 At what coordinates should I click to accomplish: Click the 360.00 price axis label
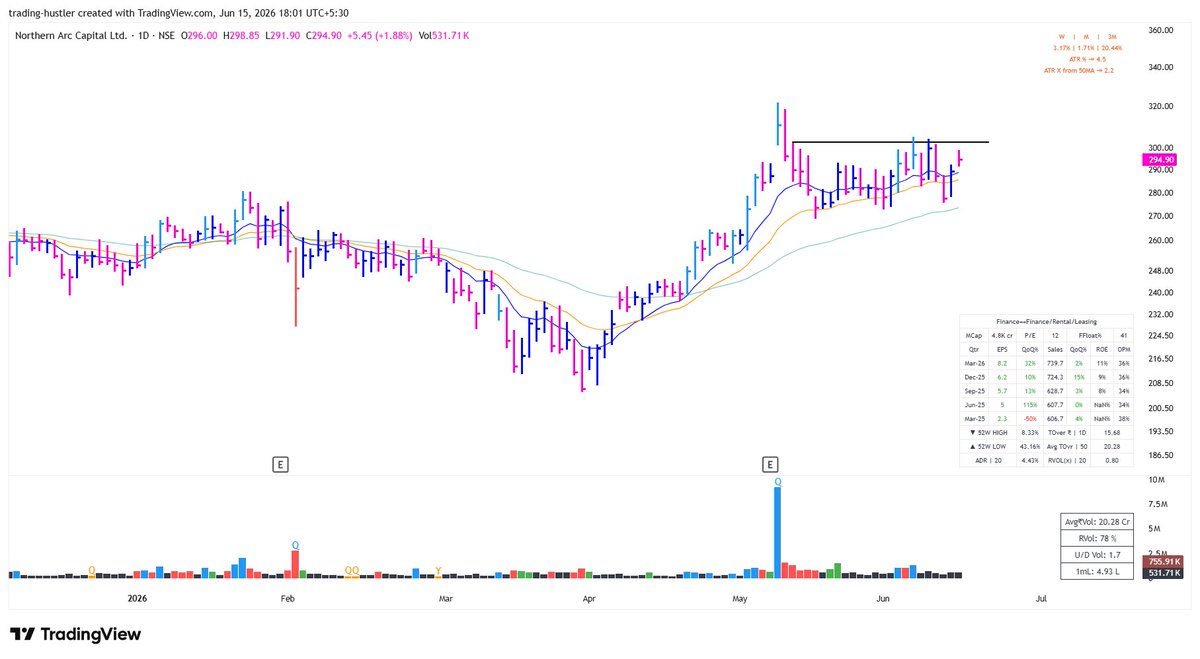coord(1160,30)
